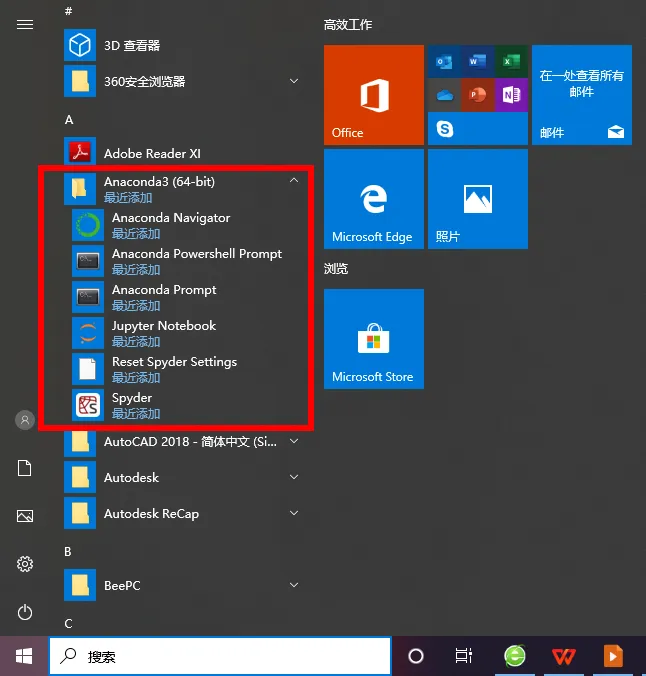Open the 照片 photos tile
The image size is (646, 676).
coord(478,199)
